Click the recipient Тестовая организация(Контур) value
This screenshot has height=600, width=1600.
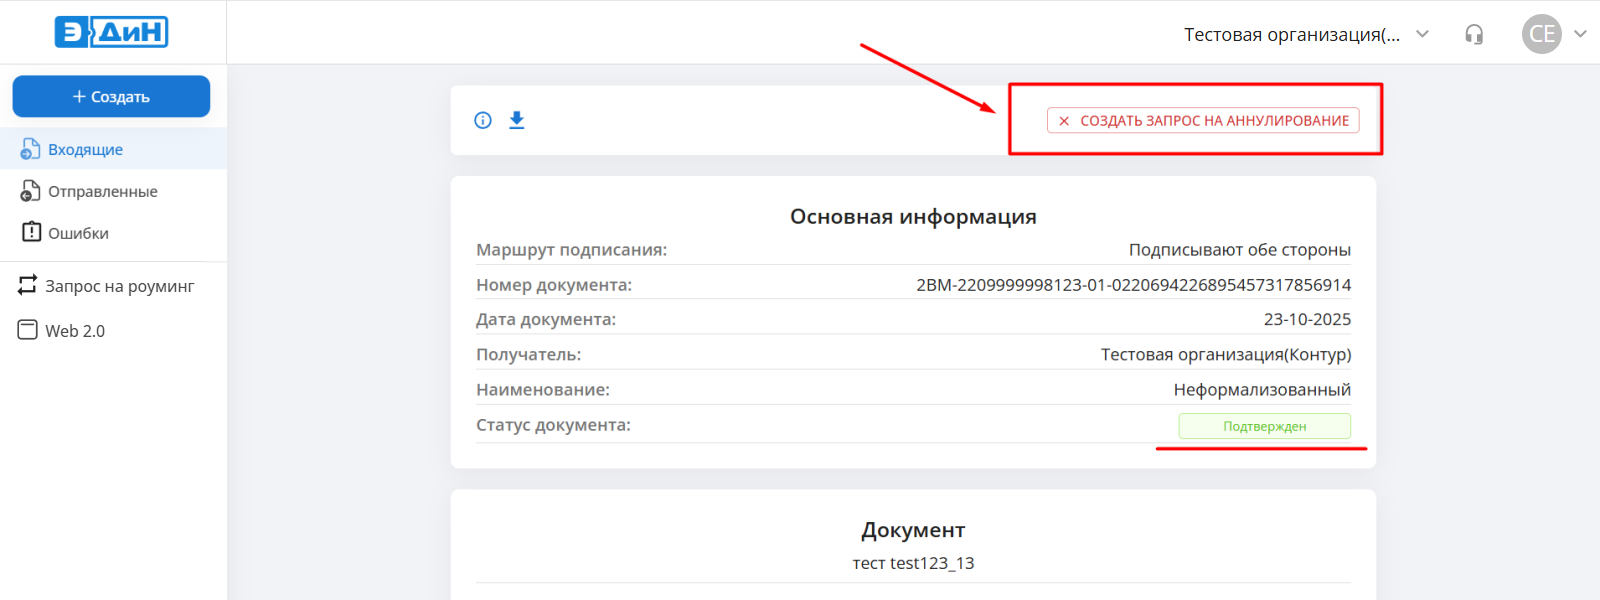click(1225, 355)
